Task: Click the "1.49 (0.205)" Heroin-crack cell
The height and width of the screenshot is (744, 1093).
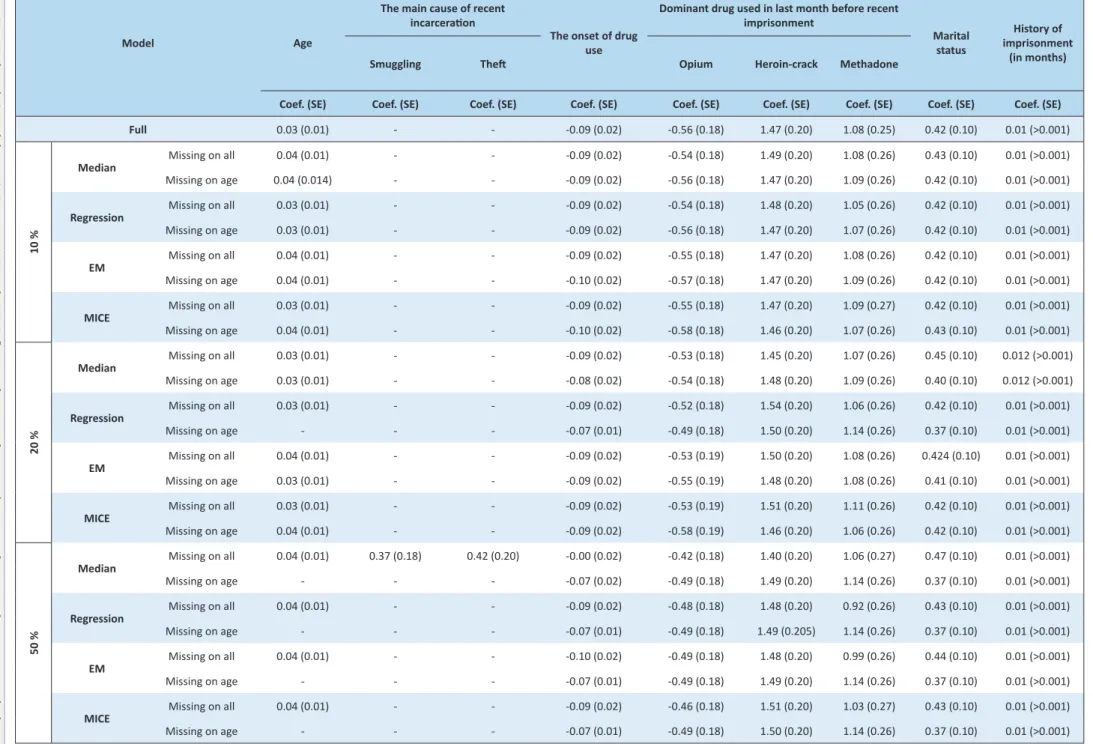Action: click(786, 631)
